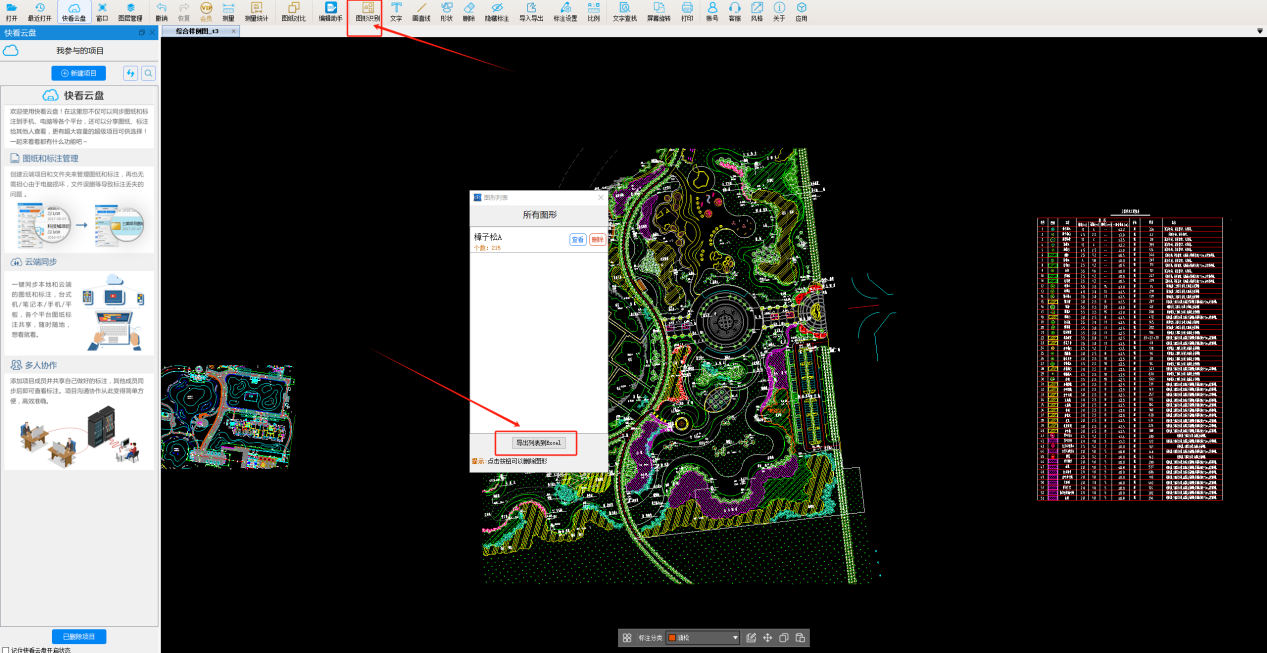Open 风格 style settings
1267x653 pixels.
click(x=757, y=11)
